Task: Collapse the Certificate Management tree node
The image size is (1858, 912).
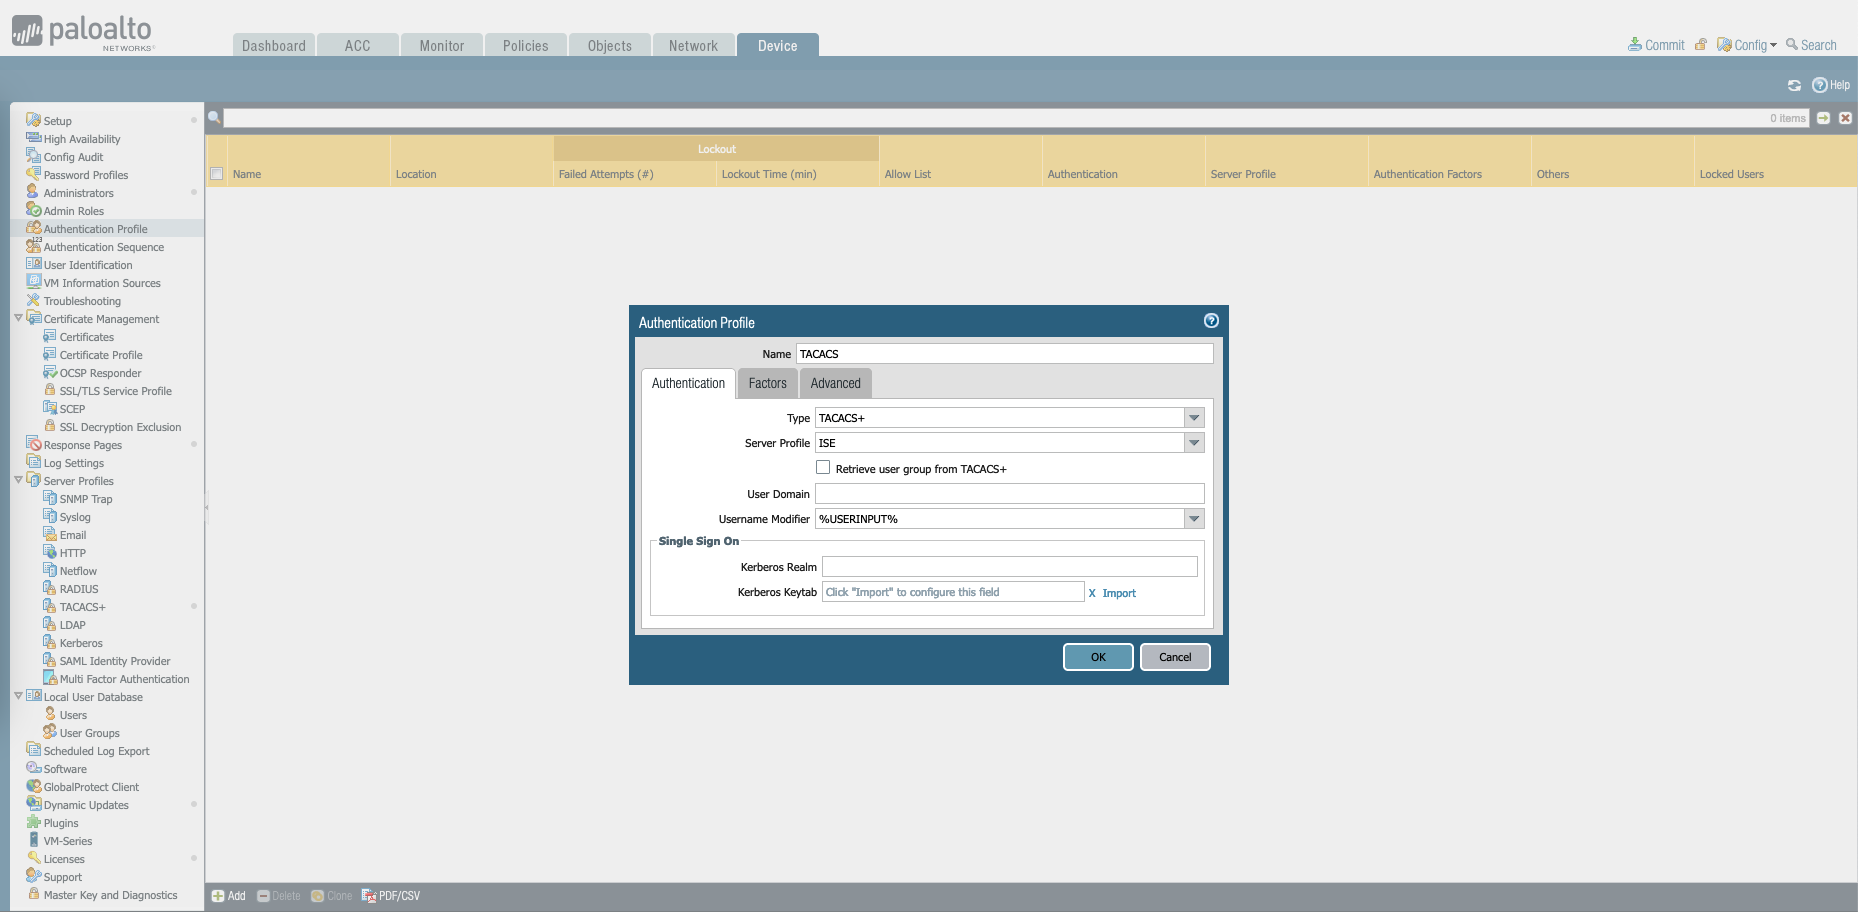Action: (18, 319)
